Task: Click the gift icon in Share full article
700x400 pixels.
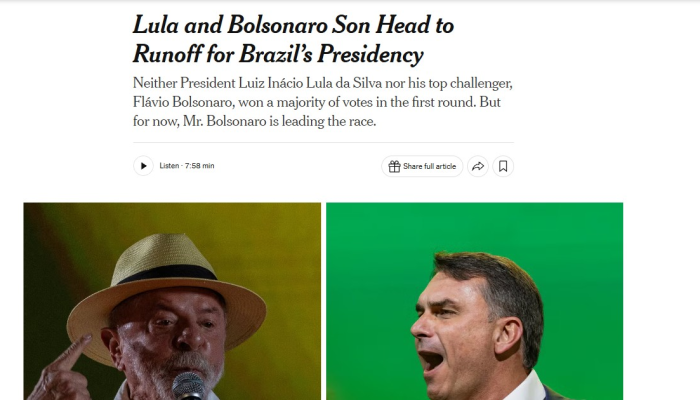Action: point(394,166)
